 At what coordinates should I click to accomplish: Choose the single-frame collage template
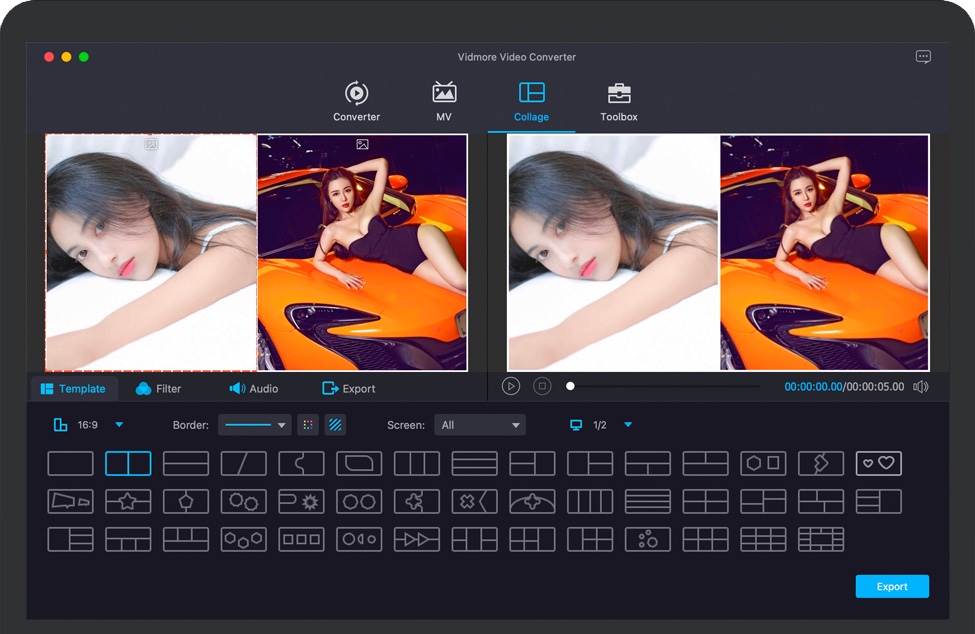click(x=70, y=463)
